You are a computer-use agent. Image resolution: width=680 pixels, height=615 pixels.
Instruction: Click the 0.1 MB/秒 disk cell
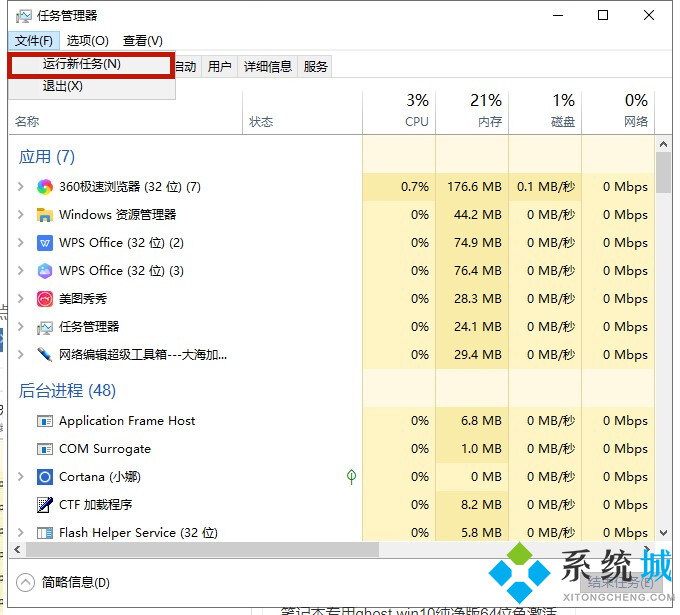coord(545,187)
